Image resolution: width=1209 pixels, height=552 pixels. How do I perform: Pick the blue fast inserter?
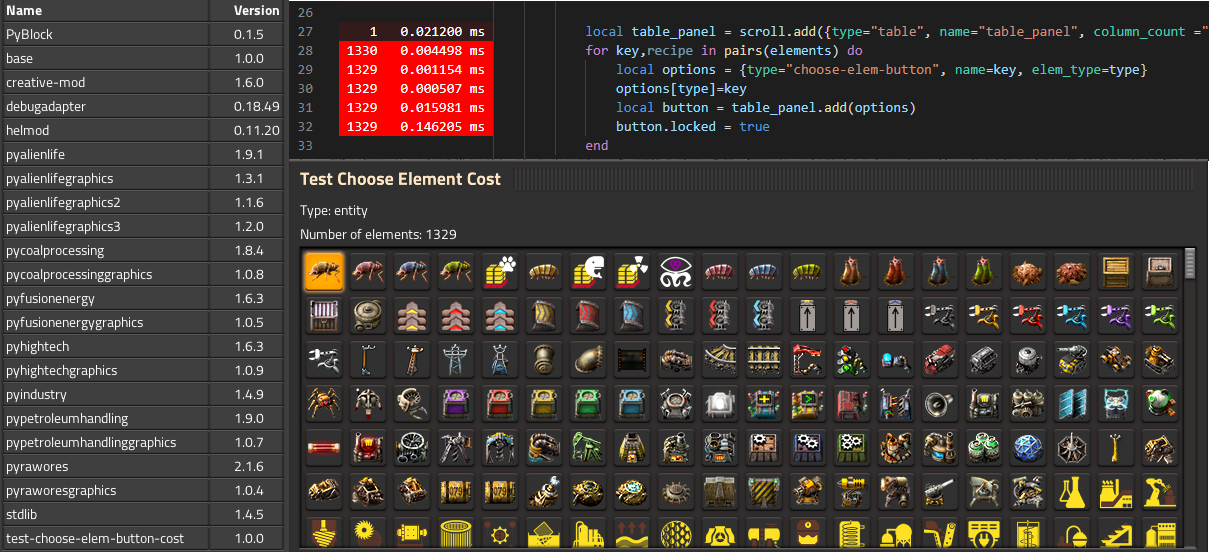1071,314
